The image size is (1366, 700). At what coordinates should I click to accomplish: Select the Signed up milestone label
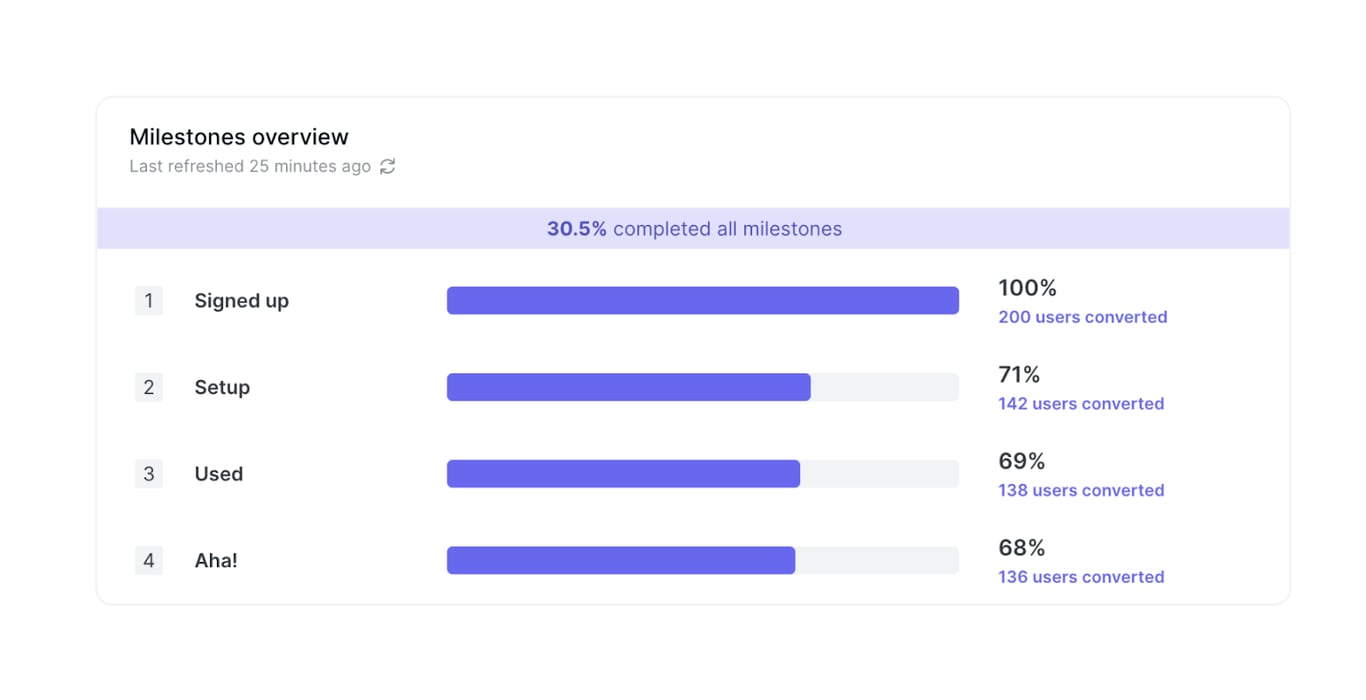coord(241,301)
